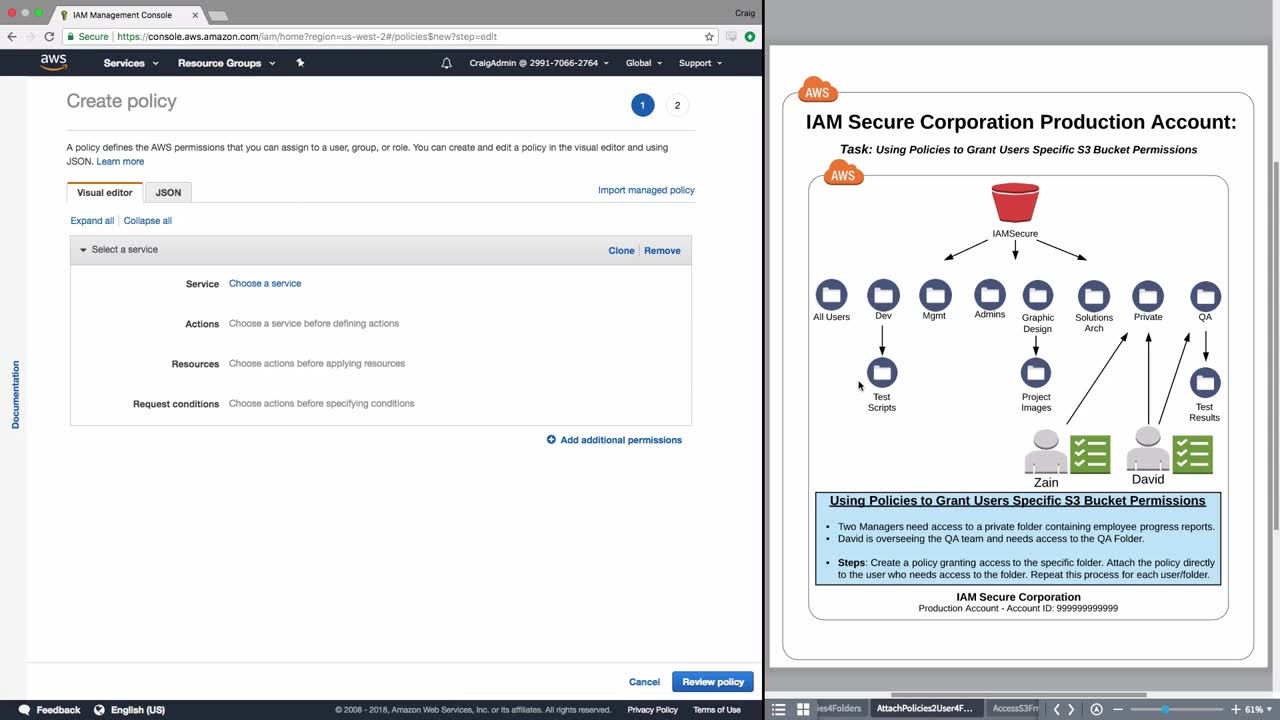Click the plus icon for additional permissions
Screen dimensions: 1280x720
pyautogui.click(x=551, y=440)
